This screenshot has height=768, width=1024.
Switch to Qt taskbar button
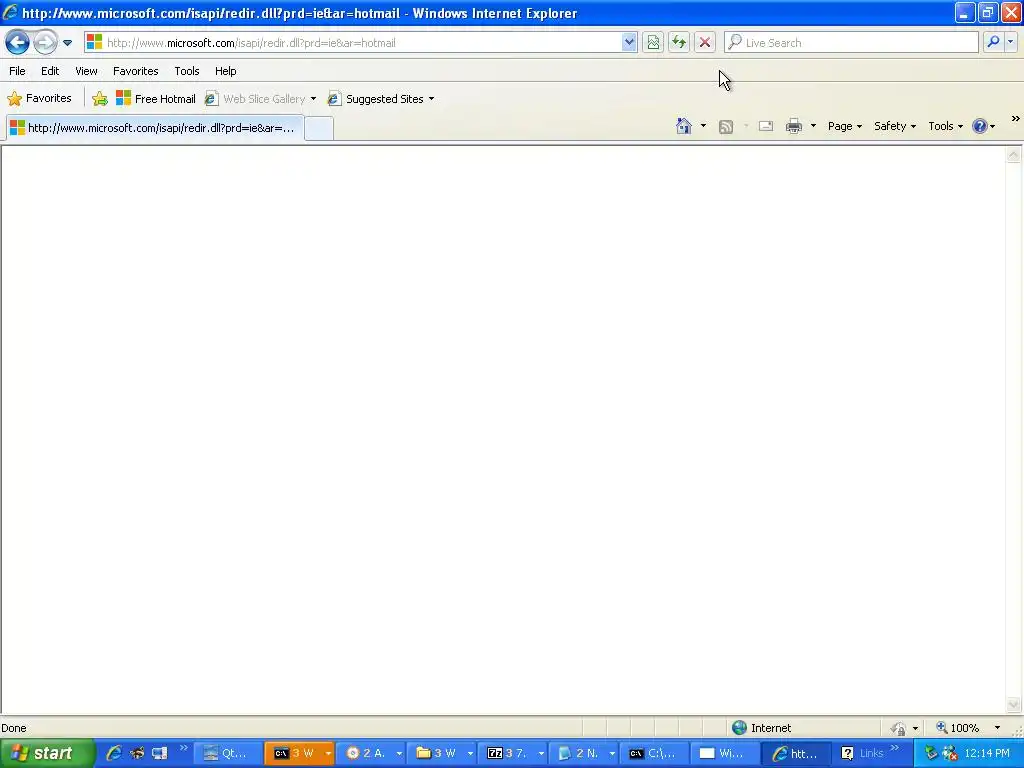click(x=227, y=753)
